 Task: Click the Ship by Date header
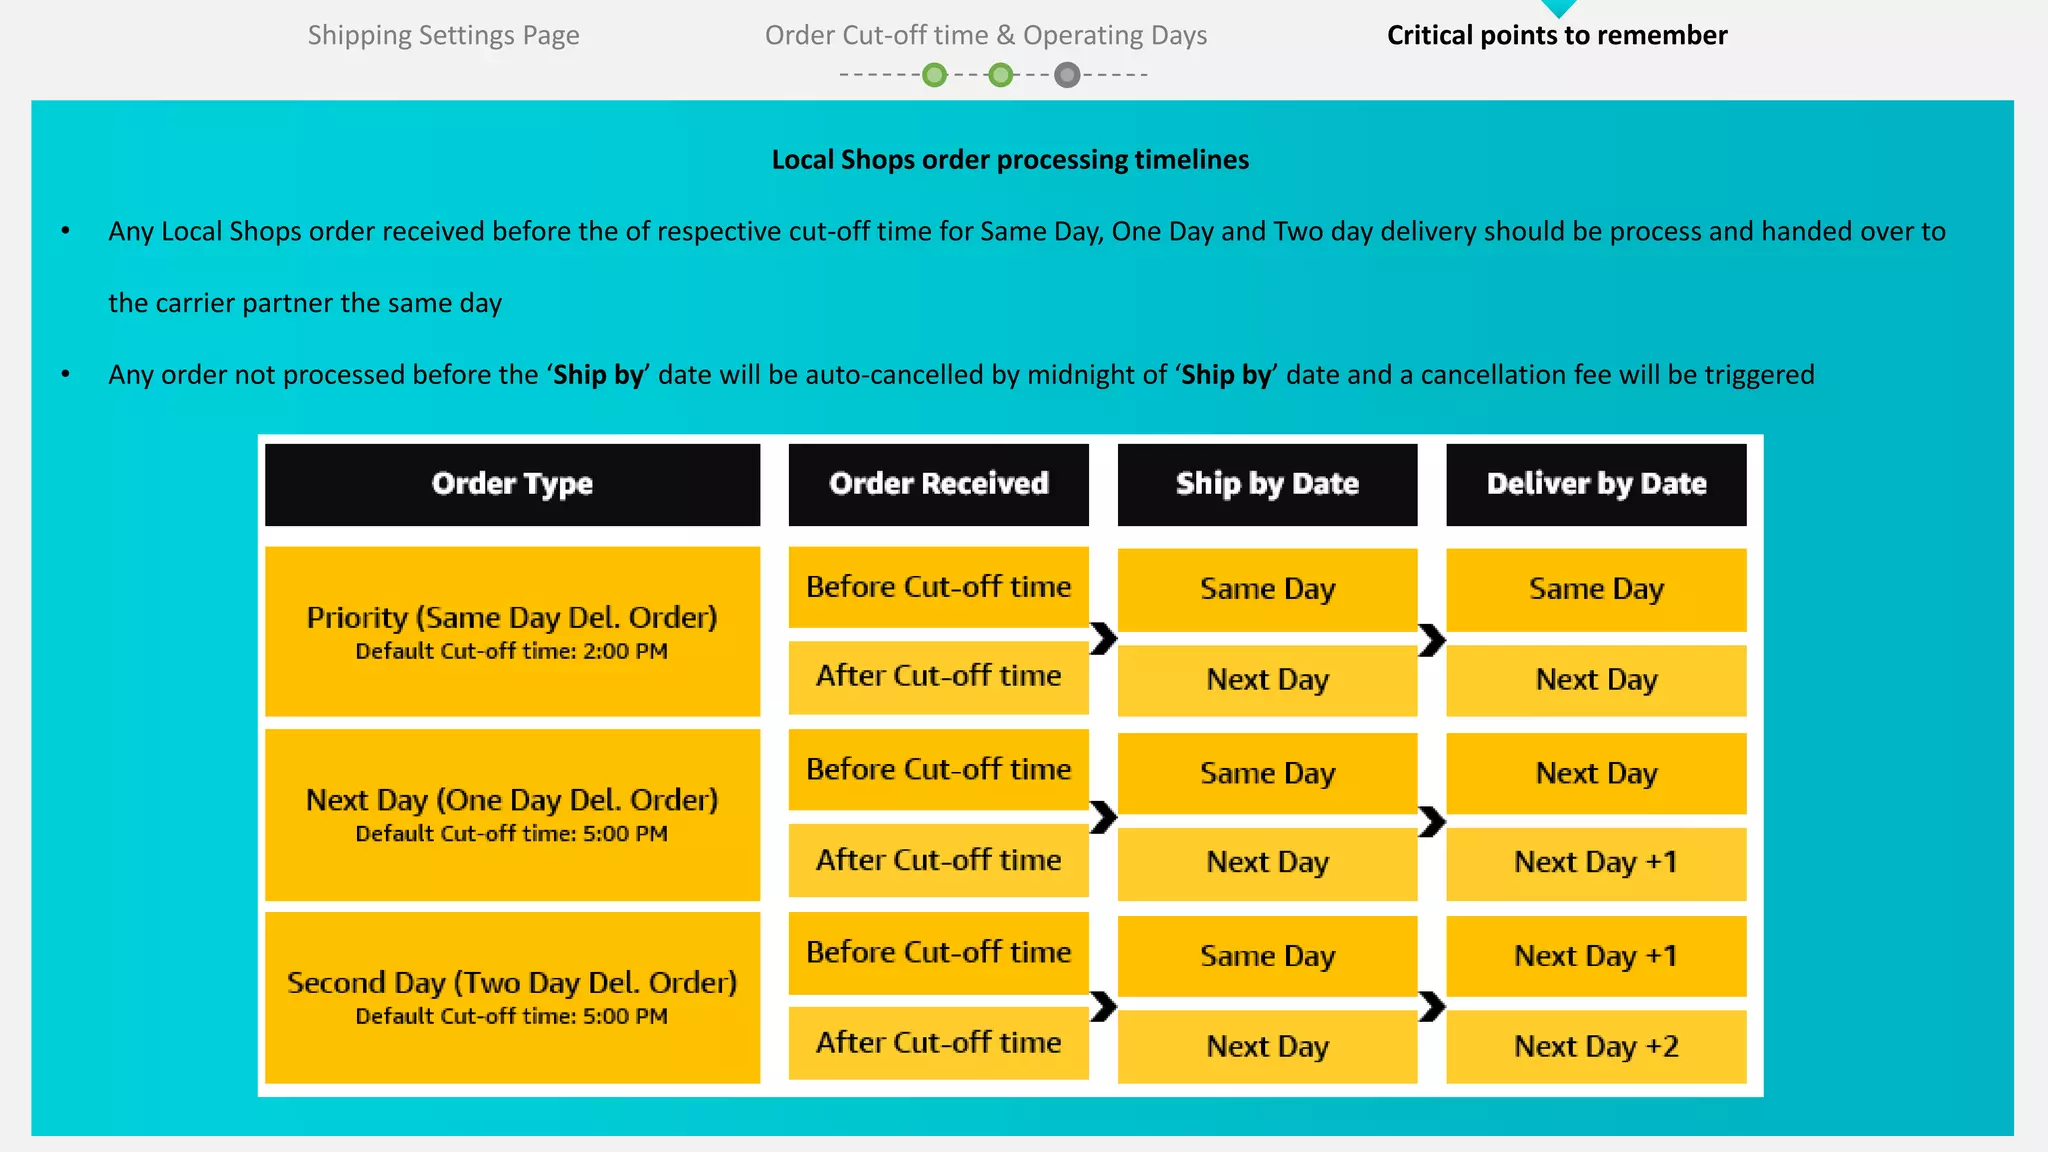[1267, 484]
